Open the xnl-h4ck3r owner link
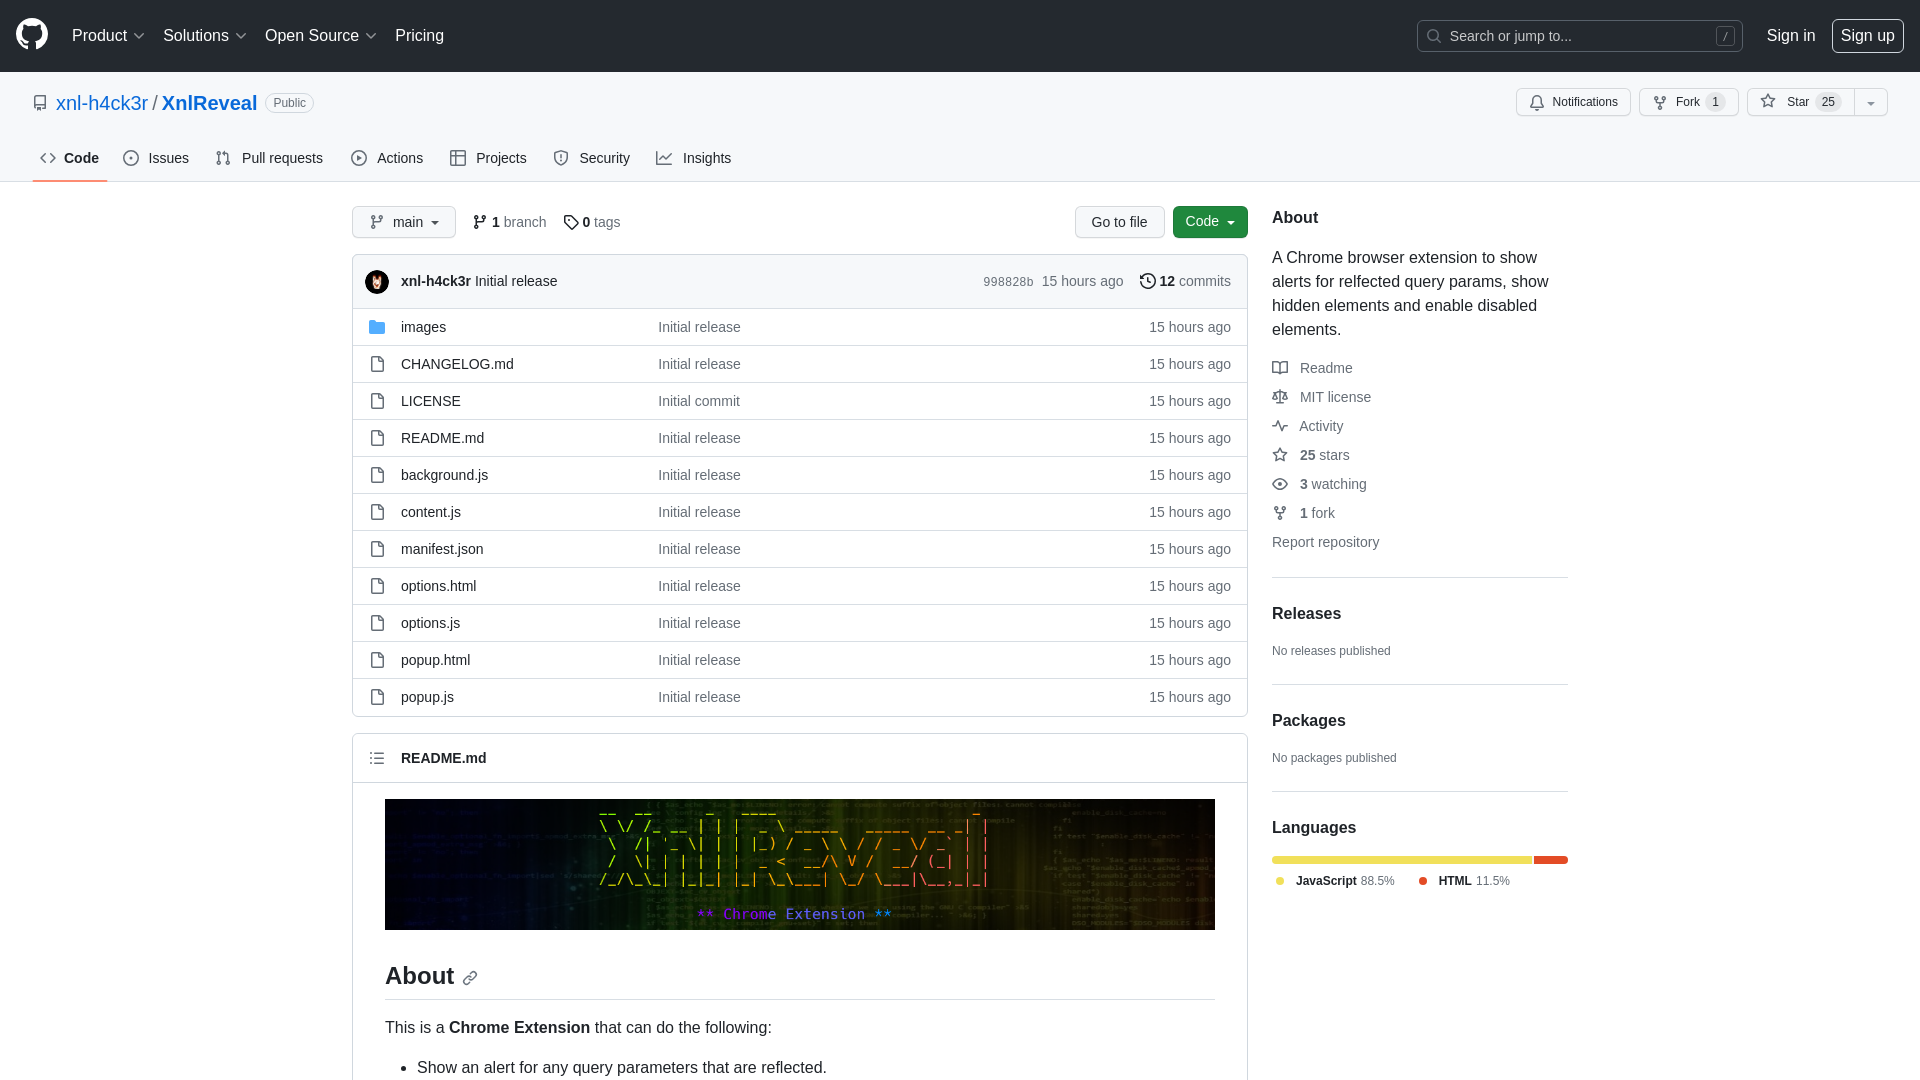 coord(102,103)
